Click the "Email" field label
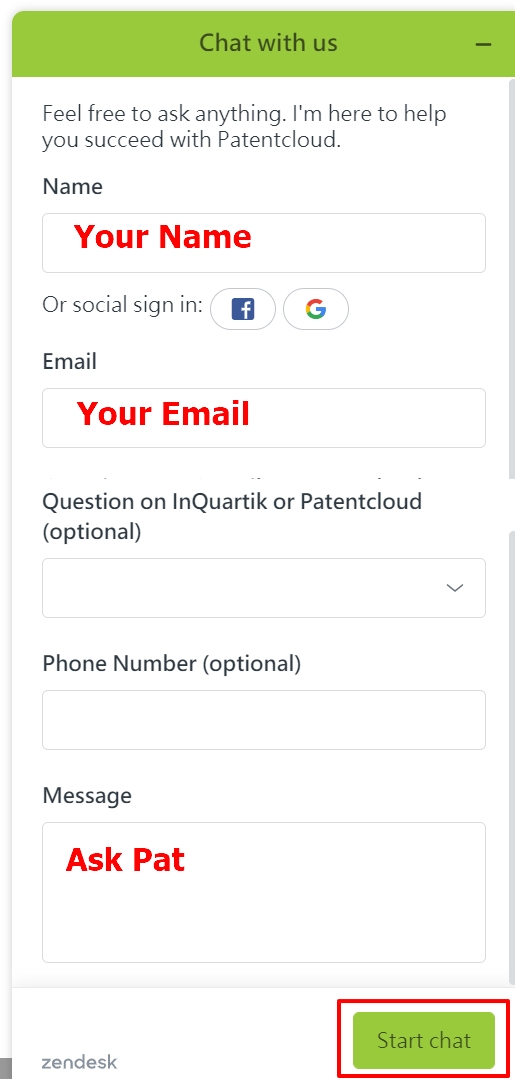 click(x=70, y=361)
